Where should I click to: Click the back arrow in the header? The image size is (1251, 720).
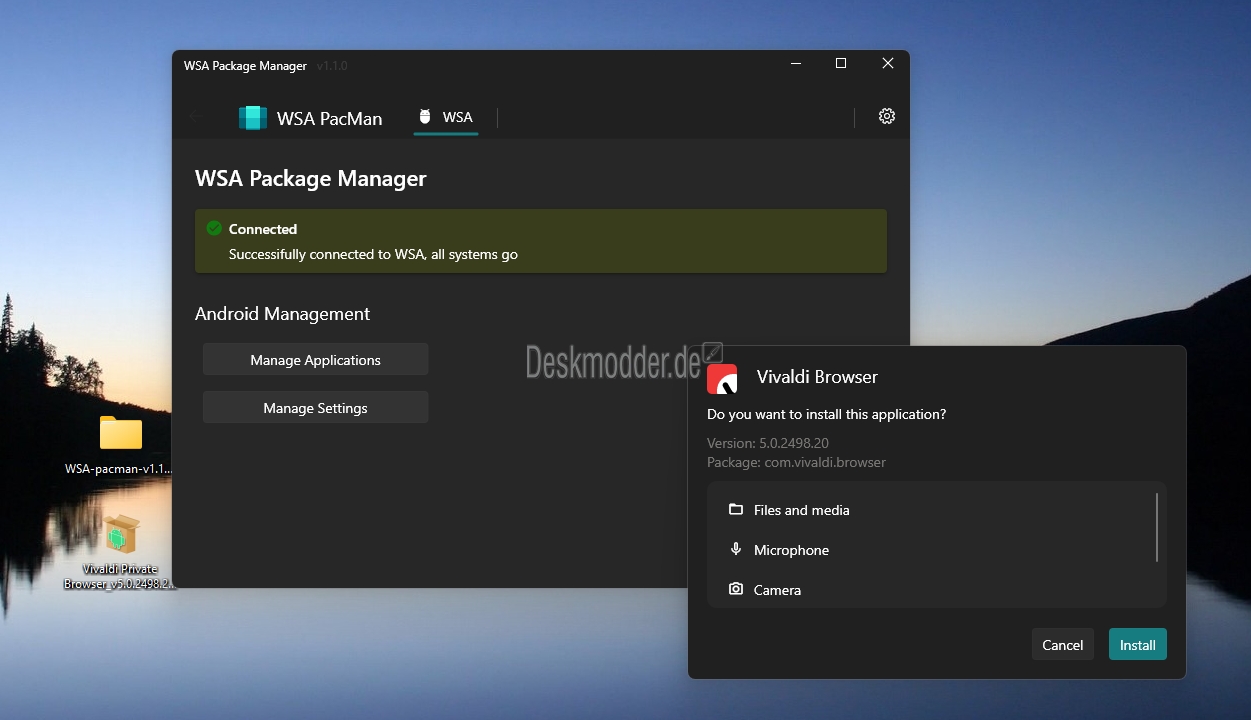point(196,117)
